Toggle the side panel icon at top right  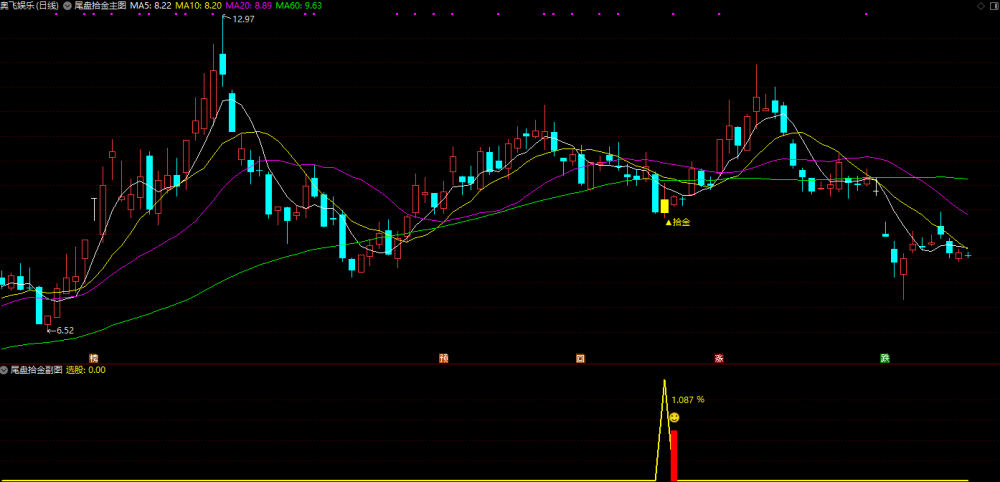992,6
